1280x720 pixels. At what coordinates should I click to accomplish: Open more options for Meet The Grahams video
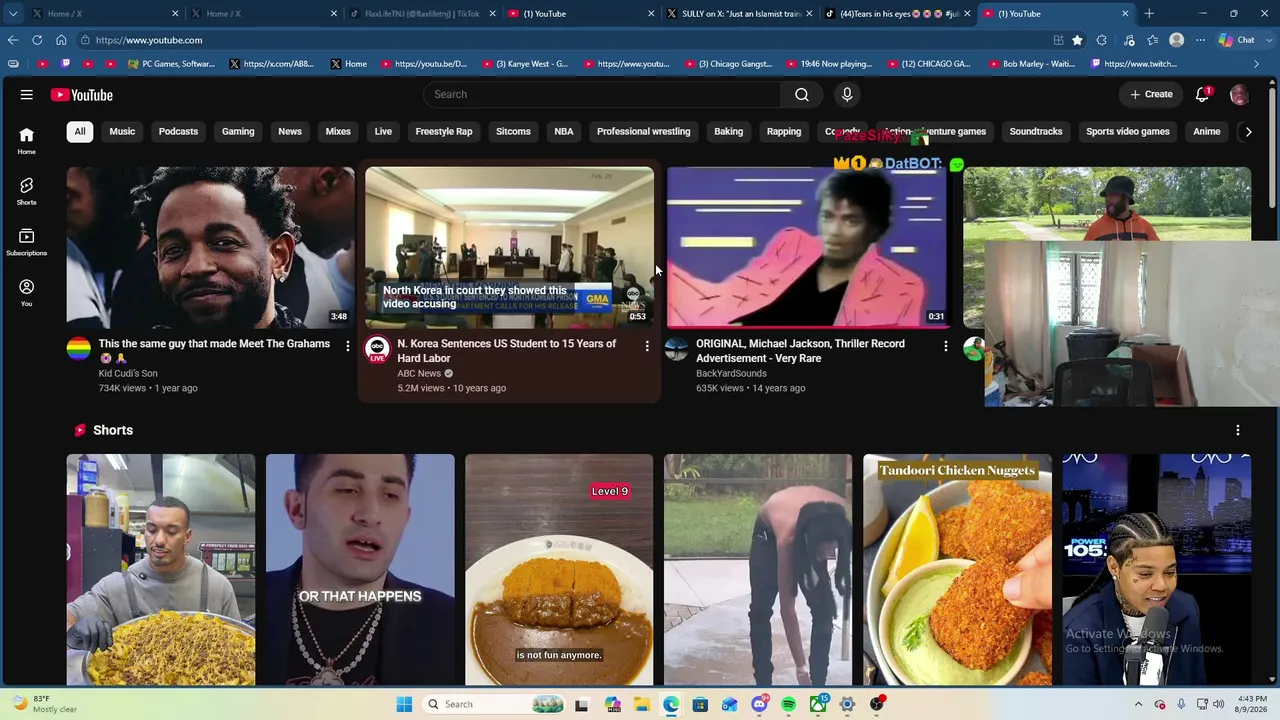(348, 346)
